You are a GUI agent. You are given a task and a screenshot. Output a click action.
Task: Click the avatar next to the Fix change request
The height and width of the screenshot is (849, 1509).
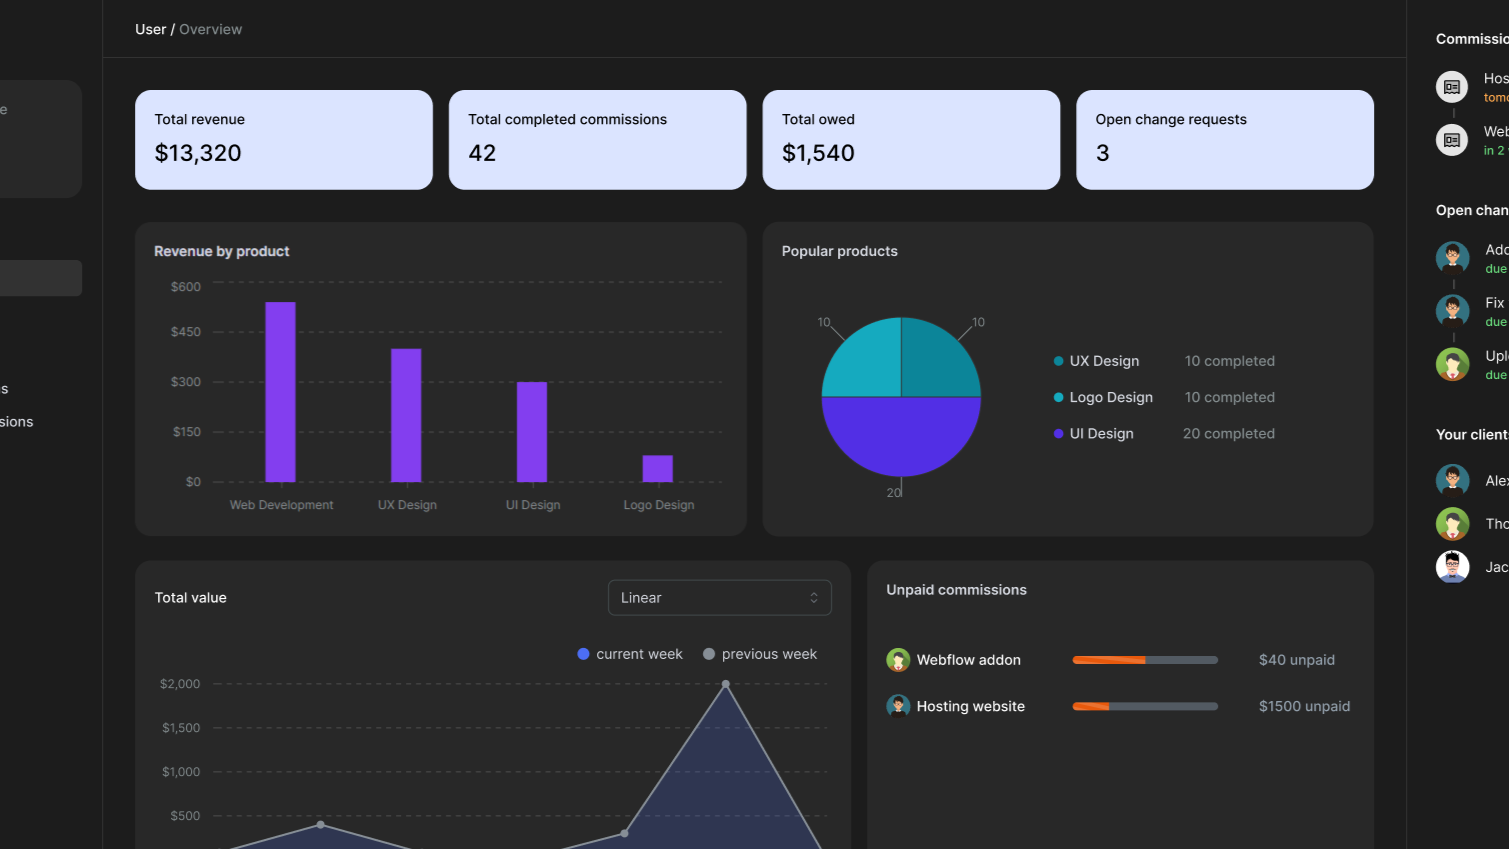(1451, 310)
